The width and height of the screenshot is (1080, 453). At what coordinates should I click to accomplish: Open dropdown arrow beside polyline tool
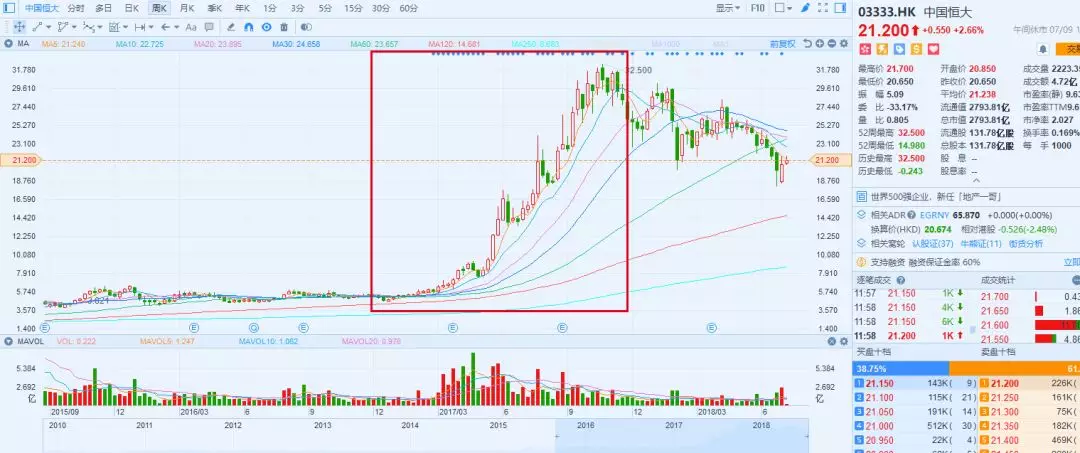point(74,28)
